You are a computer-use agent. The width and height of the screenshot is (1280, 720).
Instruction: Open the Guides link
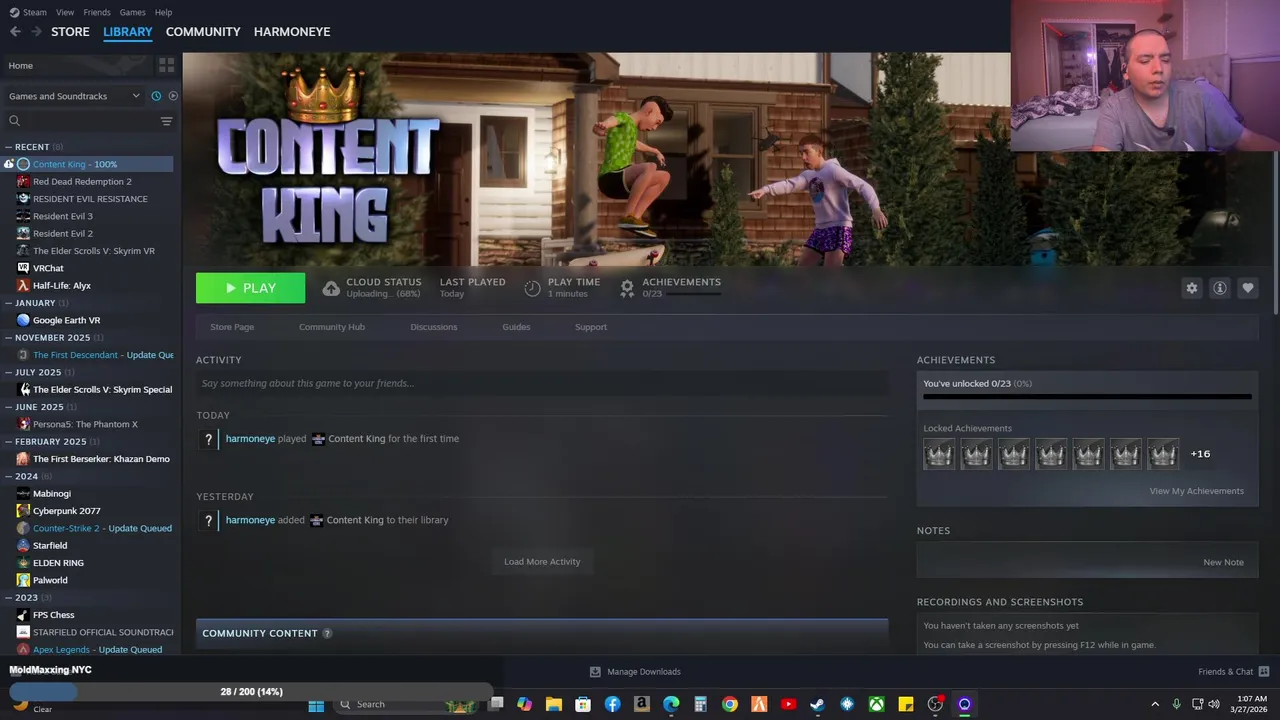[x=516, y=327]
